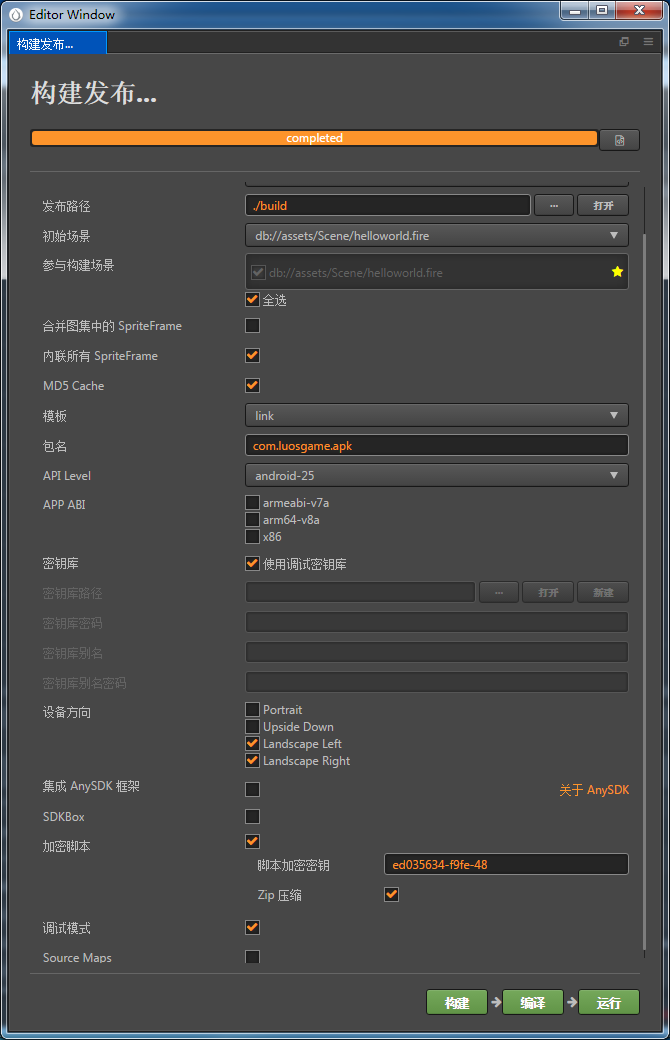Screen dimensions: 670x1040
Task: Click the 密钥库路径 input field
Action: 360,592
